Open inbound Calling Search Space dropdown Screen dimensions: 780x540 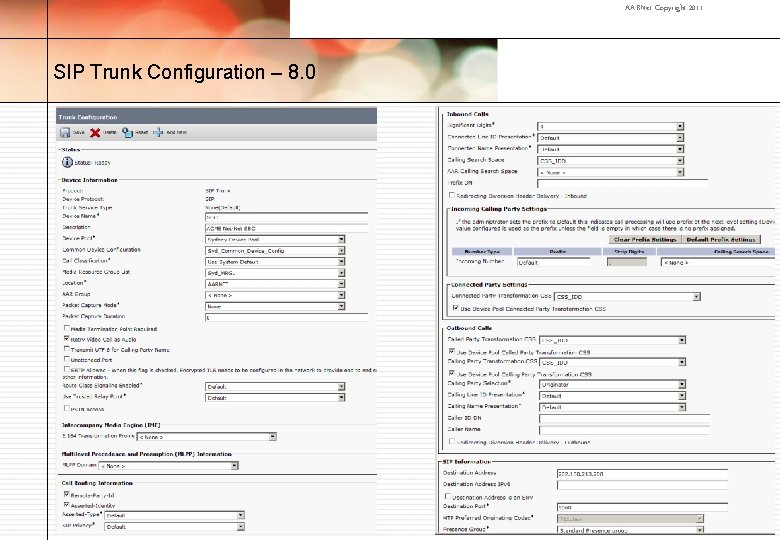pos(611,161)
